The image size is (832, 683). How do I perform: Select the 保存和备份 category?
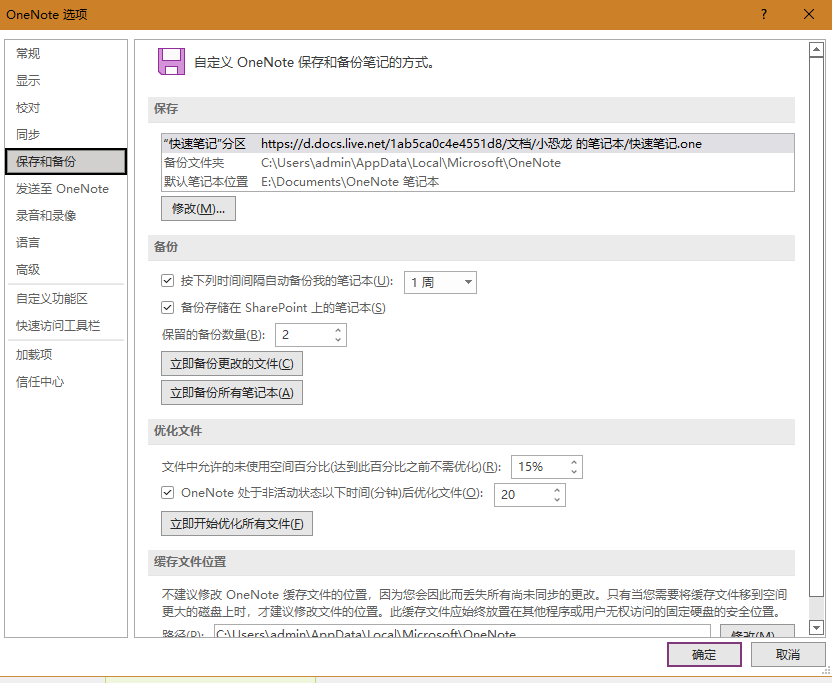(66, 161)
